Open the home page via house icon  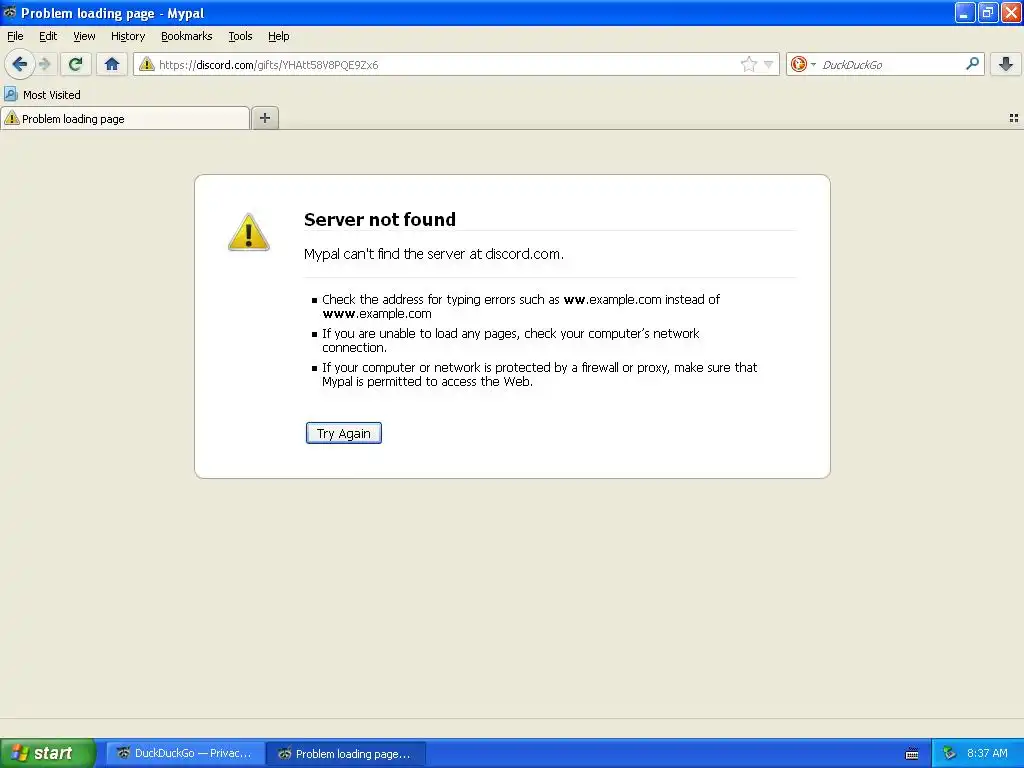[x=112, y=64]
